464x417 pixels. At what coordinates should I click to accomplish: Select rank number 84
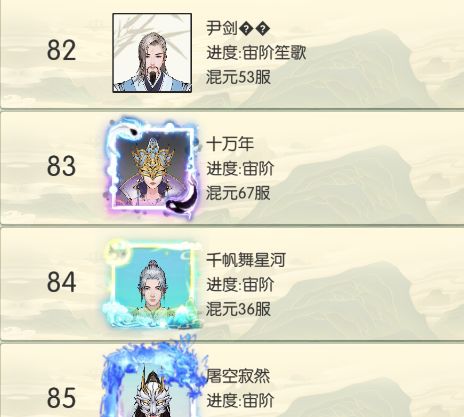click(x=61, y=282)
